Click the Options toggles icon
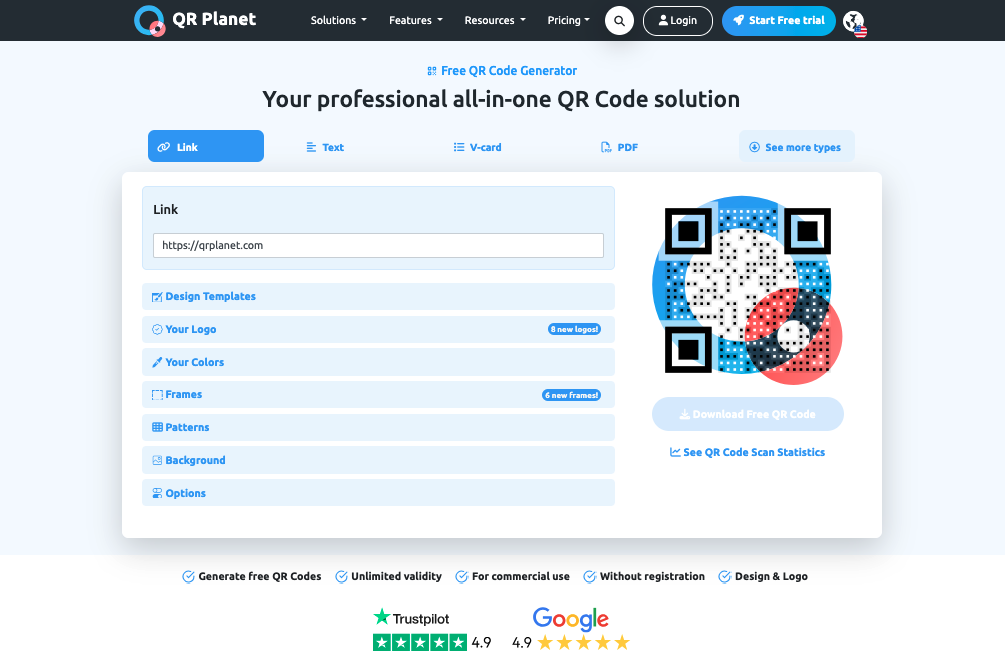The height and width of the screenshot is (661, 1005). pyautogui.click(x=157, y=493)
